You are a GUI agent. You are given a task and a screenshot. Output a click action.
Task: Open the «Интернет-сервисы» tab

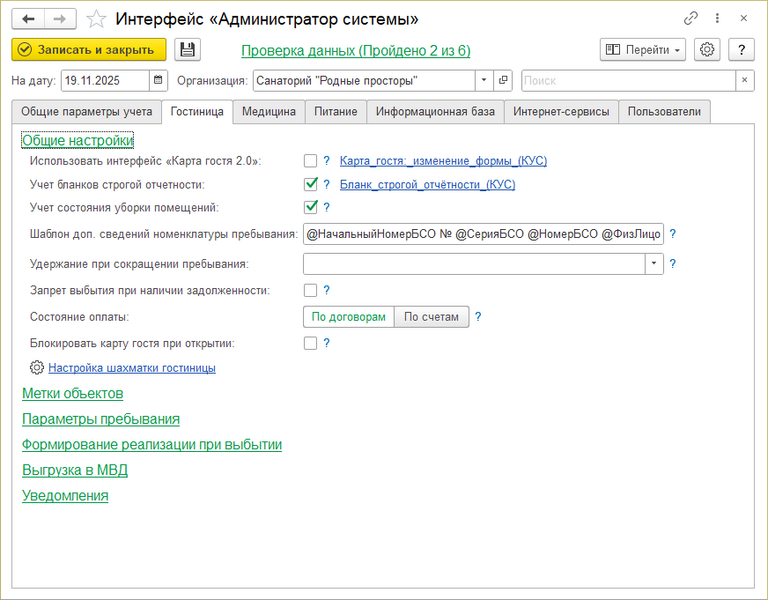click(560, 112)
